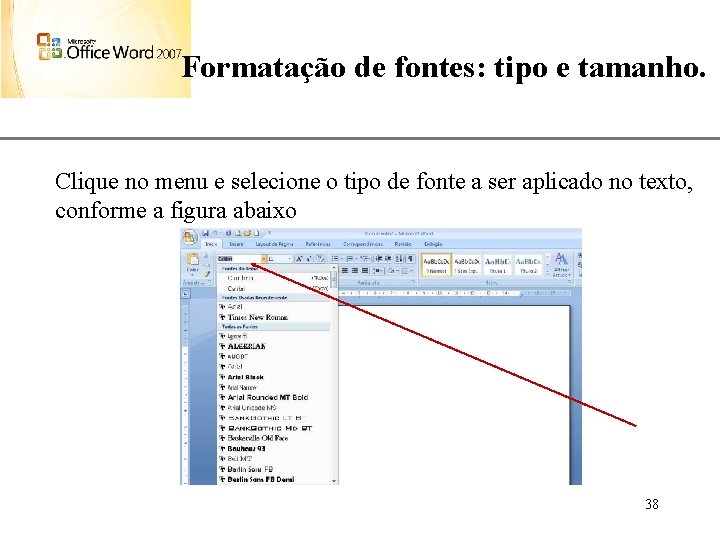The width and height of the screenshot is (720, 540).
Task: Open the Styles group dialog launcher
Action: [570, 282]
